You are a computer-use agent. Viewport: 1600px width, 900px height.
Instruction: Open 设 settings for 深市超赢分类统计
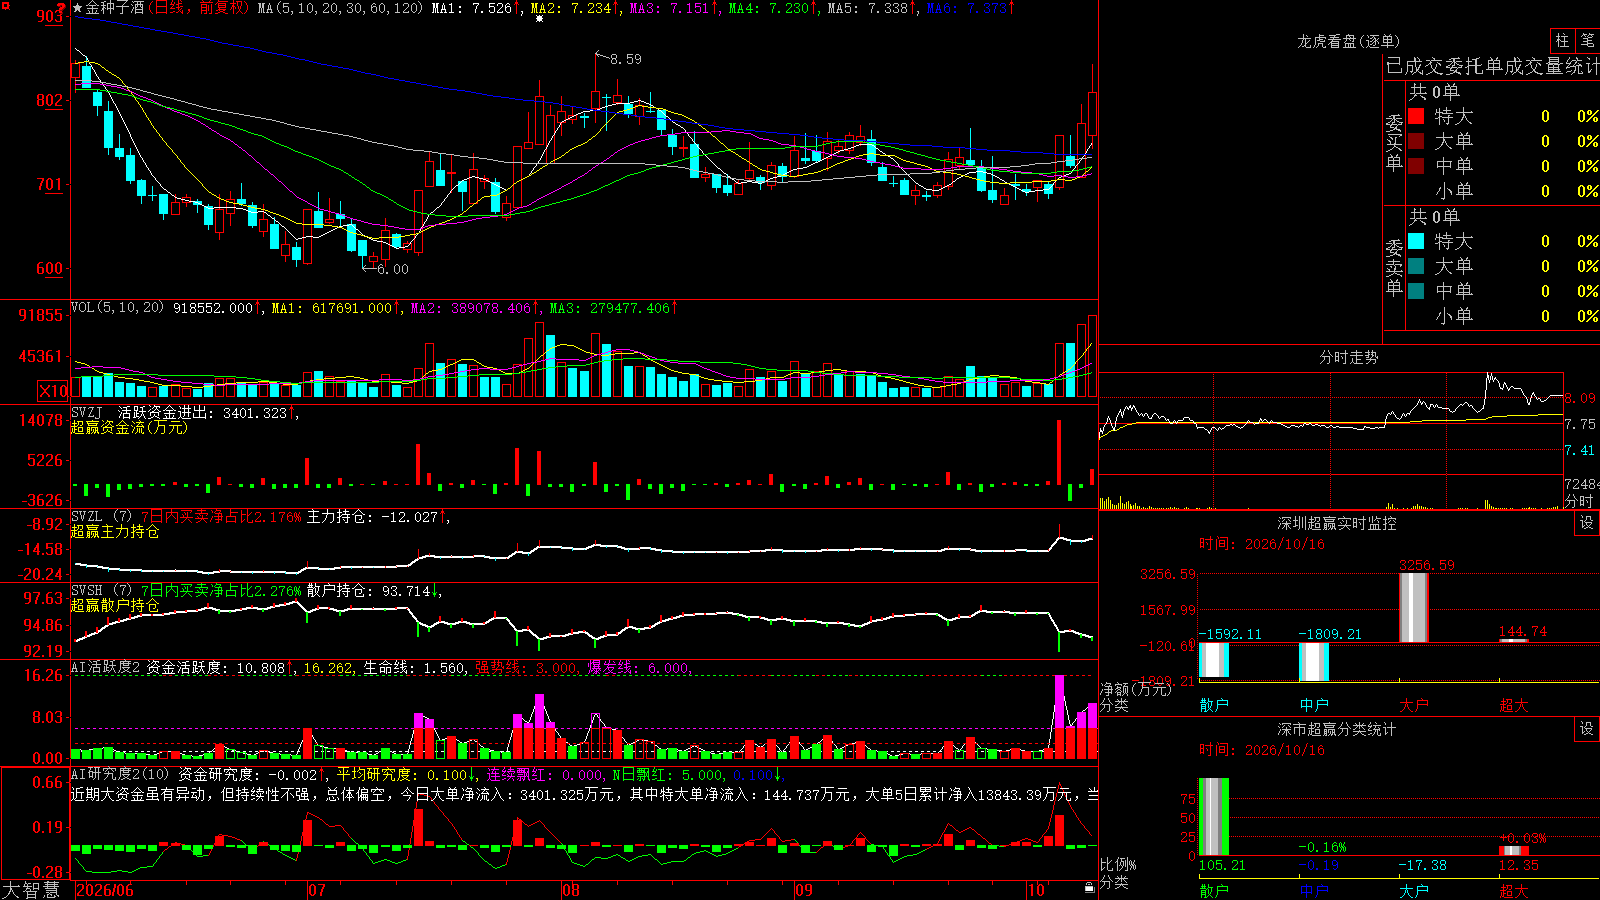coord(1587,729)
